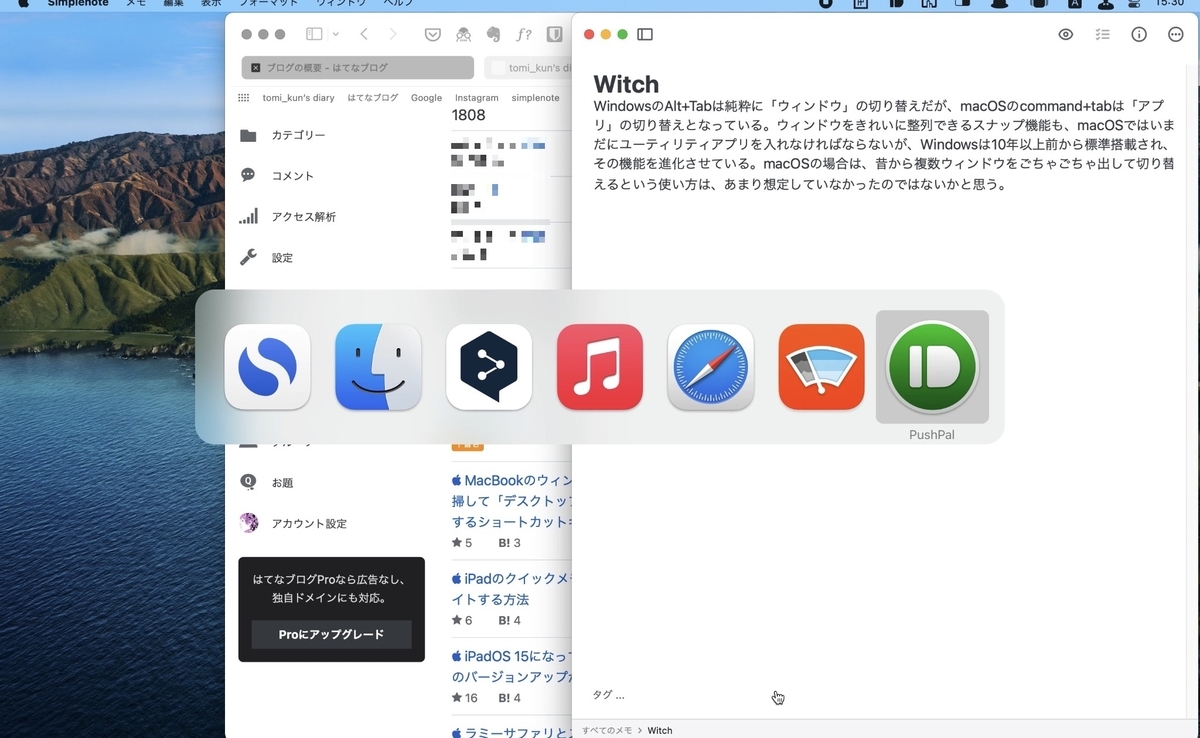The width and height of the screenshot is (1200, 738).
Task: Open Instagram bookmark in favorites bar
Action: 476,98
